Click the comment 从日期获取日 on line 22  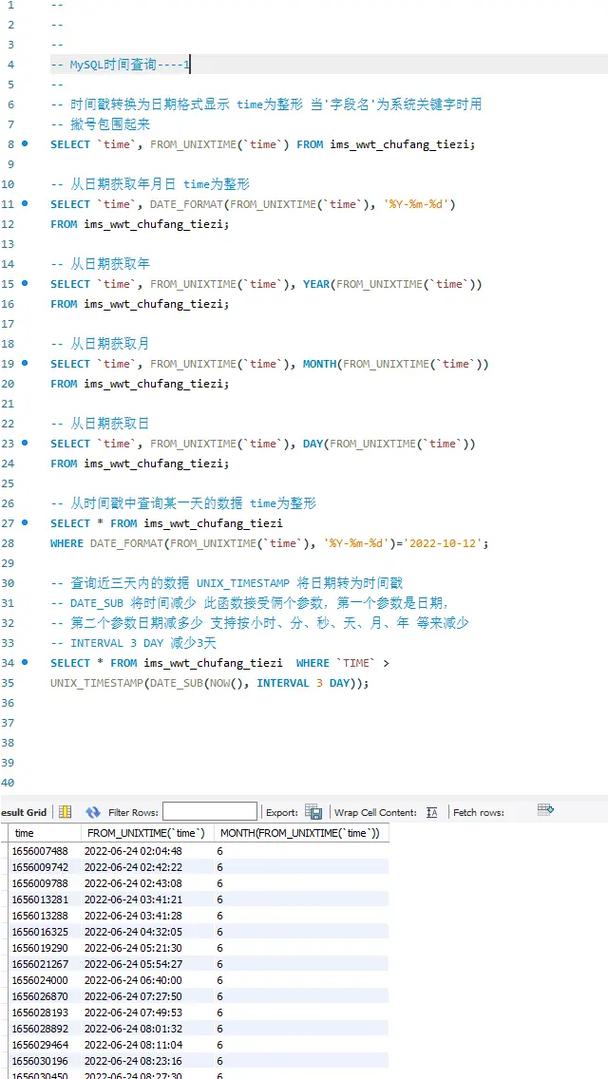[110, 424]
